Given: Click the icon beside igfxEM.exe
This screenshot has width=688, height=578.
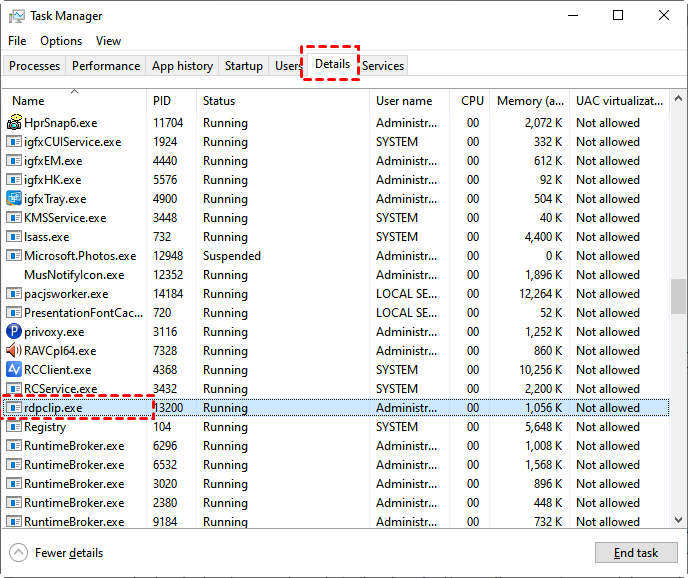Looking at the screenshot, I should (x=14, y=161).
